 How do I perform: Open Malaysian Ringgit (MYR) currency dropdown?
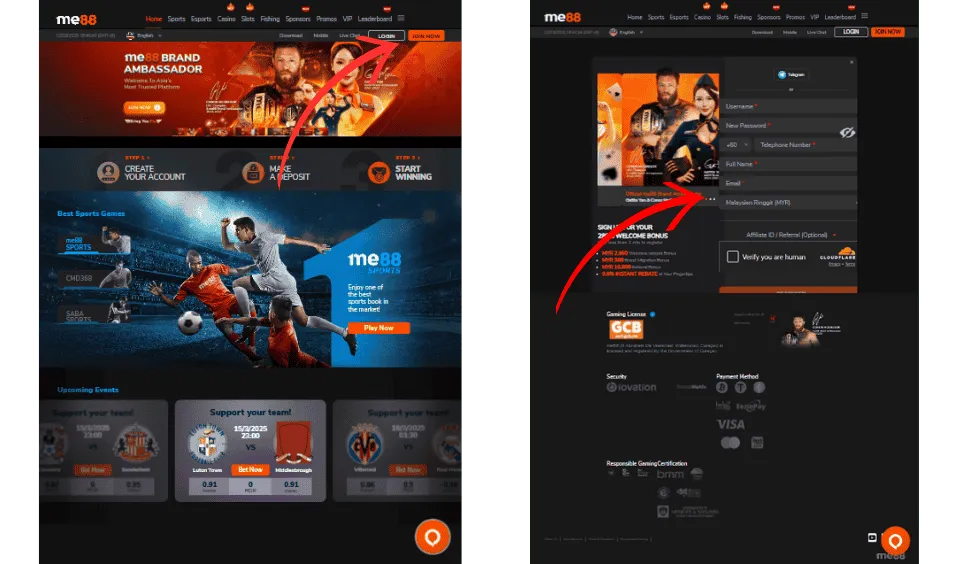(788, 202)
